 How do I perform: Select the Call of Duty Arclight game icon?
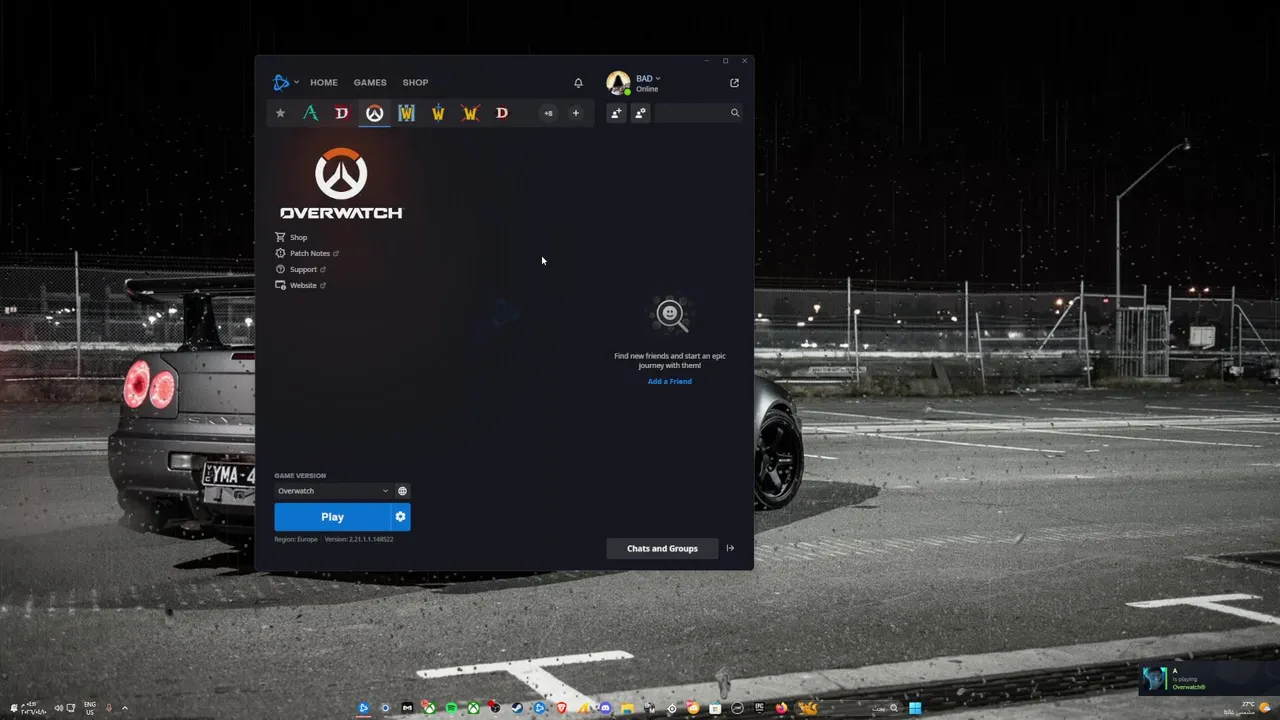tap(311, 113)
